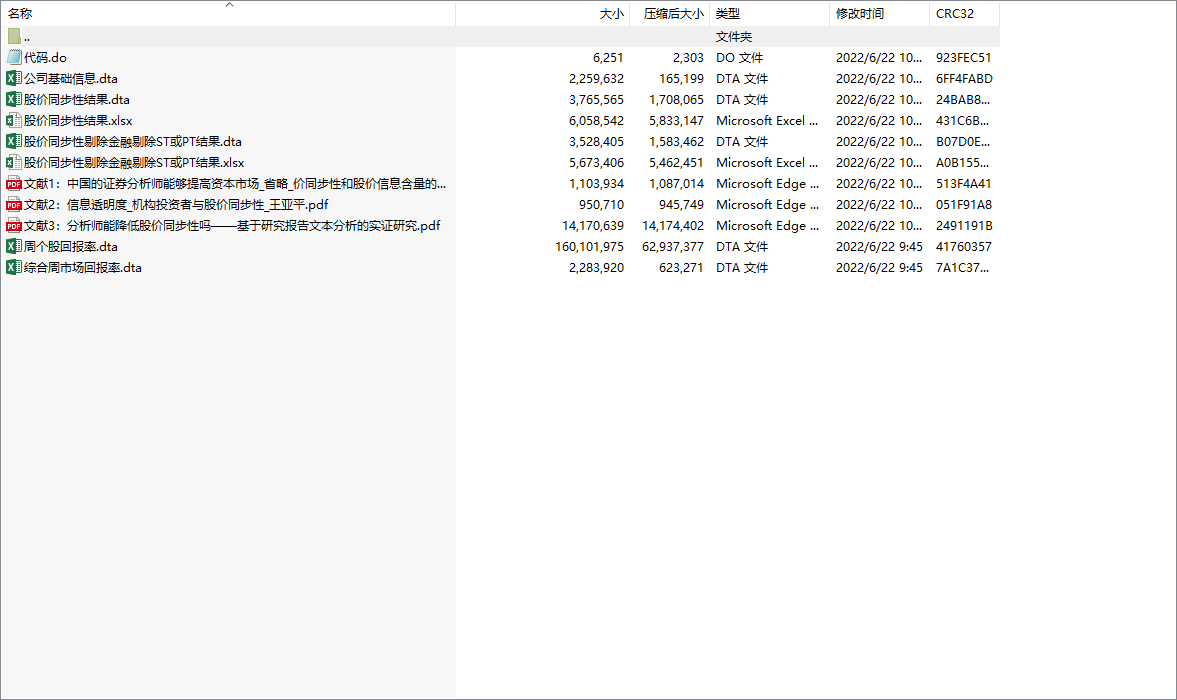Select the file name 股价同步性结果.xlsx
The image size is (1177, 700).
(78, 121)
